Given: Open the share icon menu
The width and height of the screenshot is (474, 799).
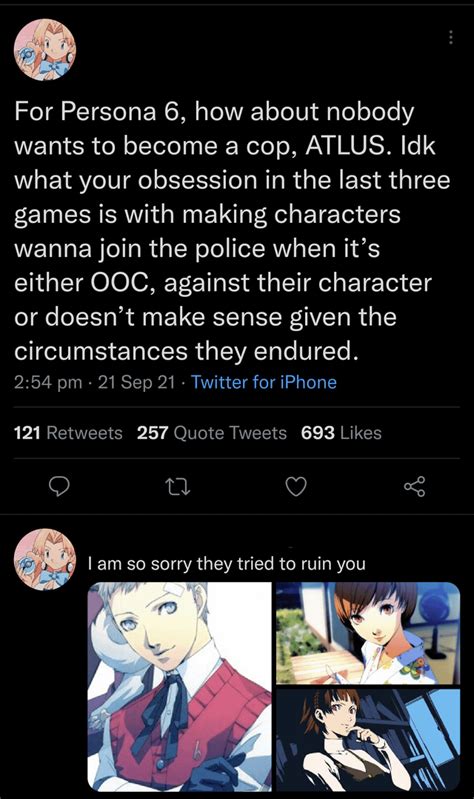Looking at the screenshot, I should coord(414,487).
